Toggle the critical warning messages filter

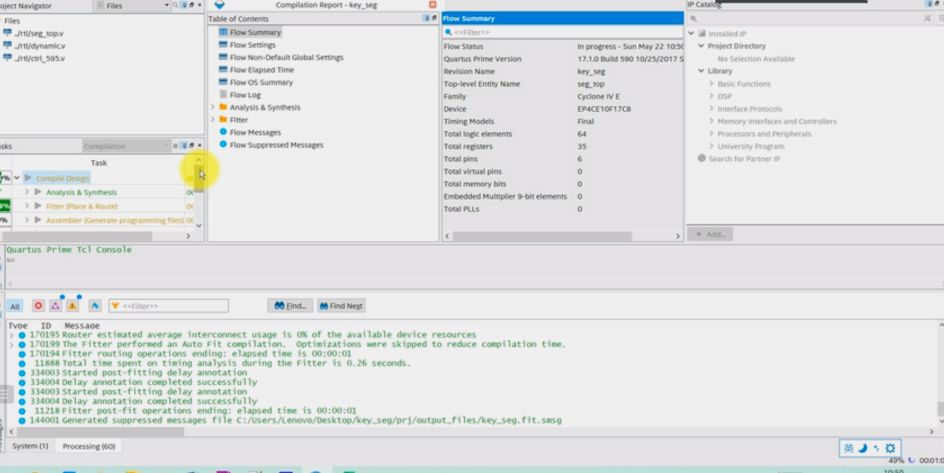[x=55, y=306]
